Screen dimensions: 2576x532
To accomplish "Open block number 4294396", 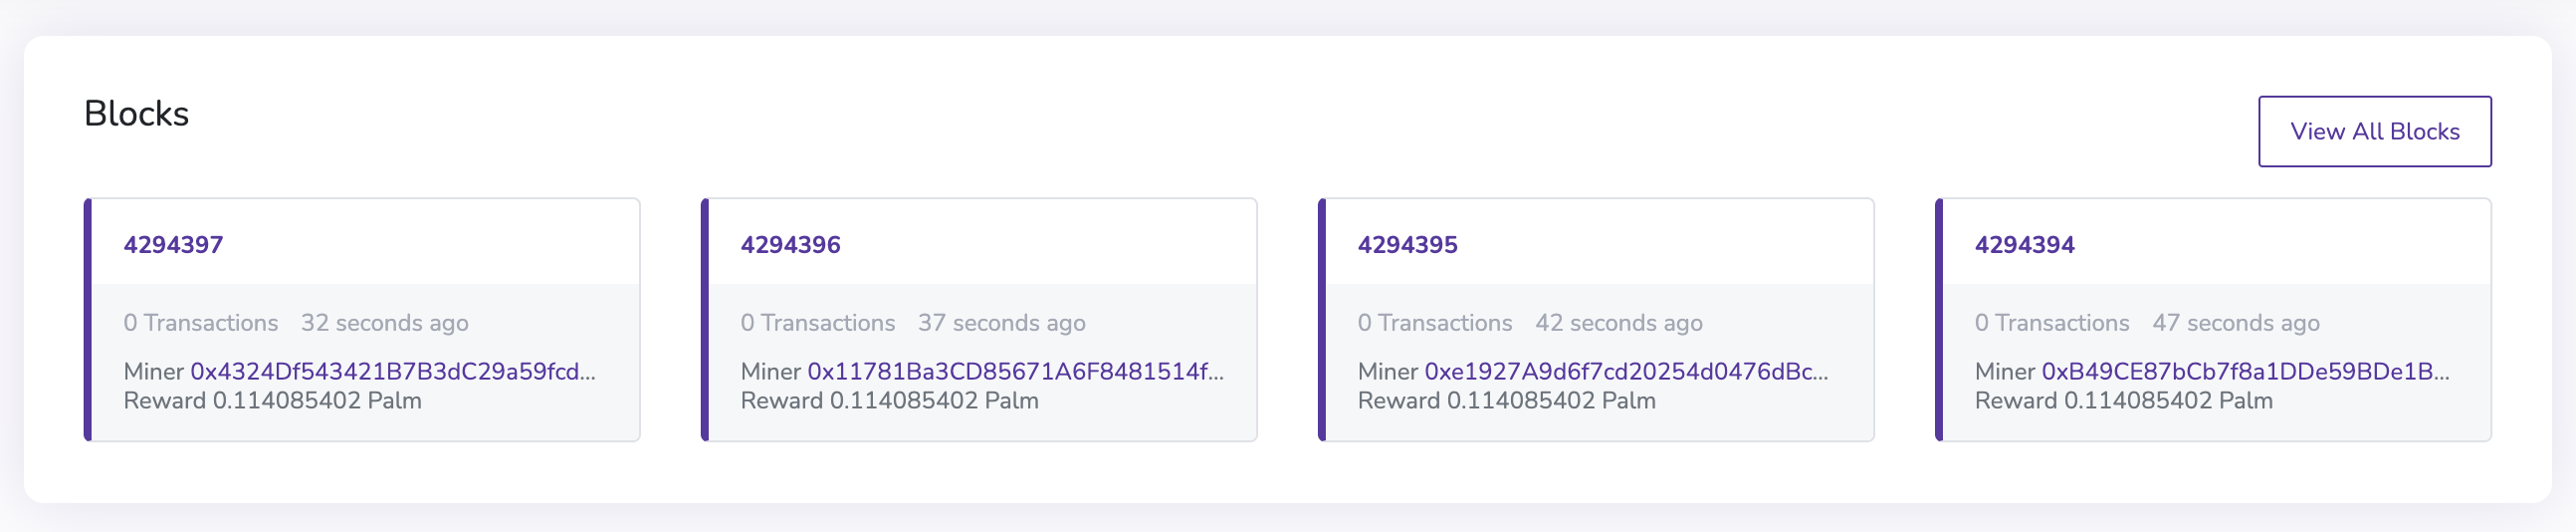I will coord(790,245).
